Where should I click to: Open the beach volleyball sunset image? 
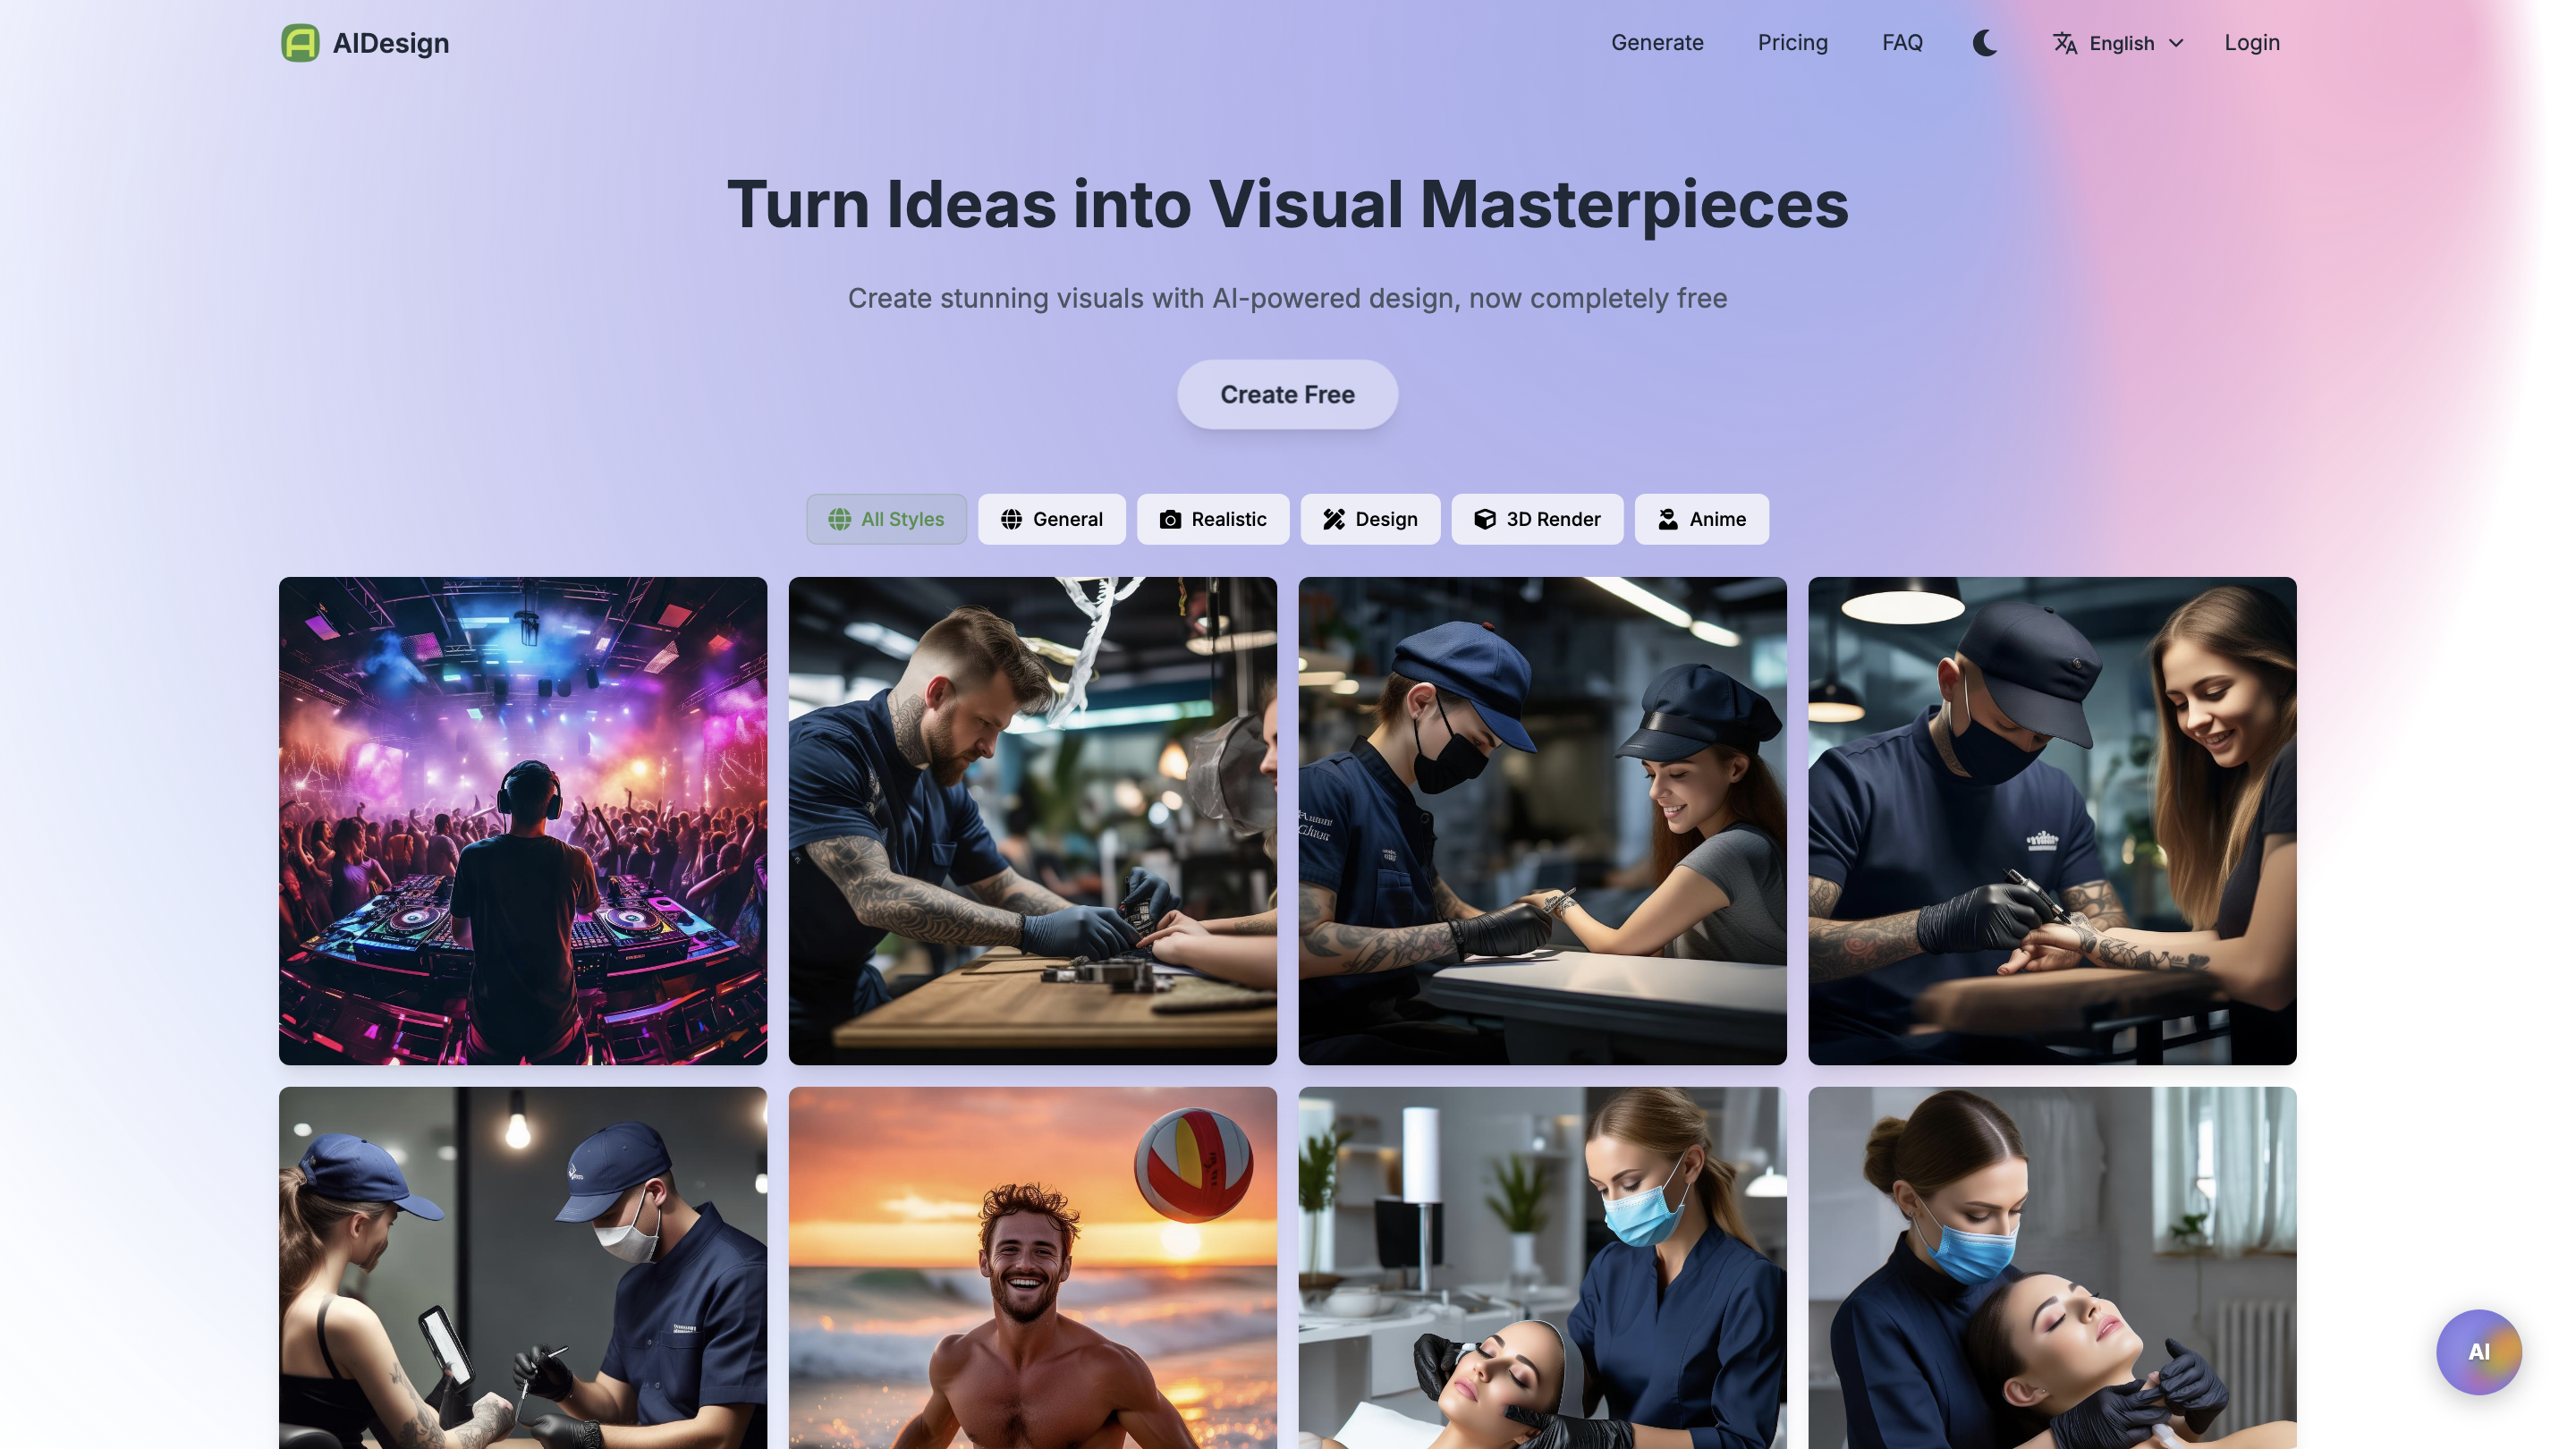(1032, 1267)
